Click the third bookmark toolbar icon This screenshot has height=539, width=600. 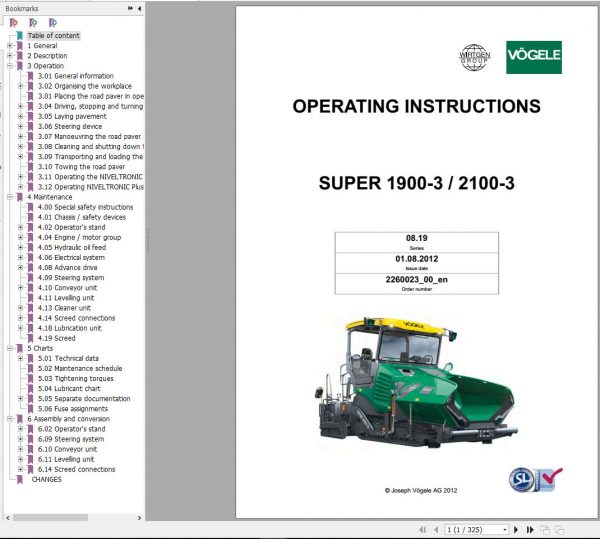point(53,23)
